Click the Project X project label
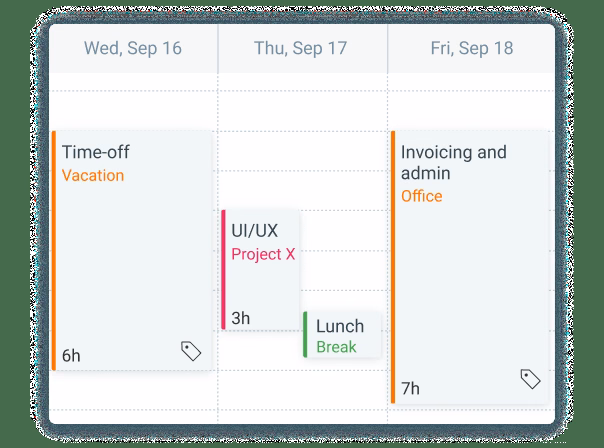This screenshot has height=448, width=604. pos(263,254)
